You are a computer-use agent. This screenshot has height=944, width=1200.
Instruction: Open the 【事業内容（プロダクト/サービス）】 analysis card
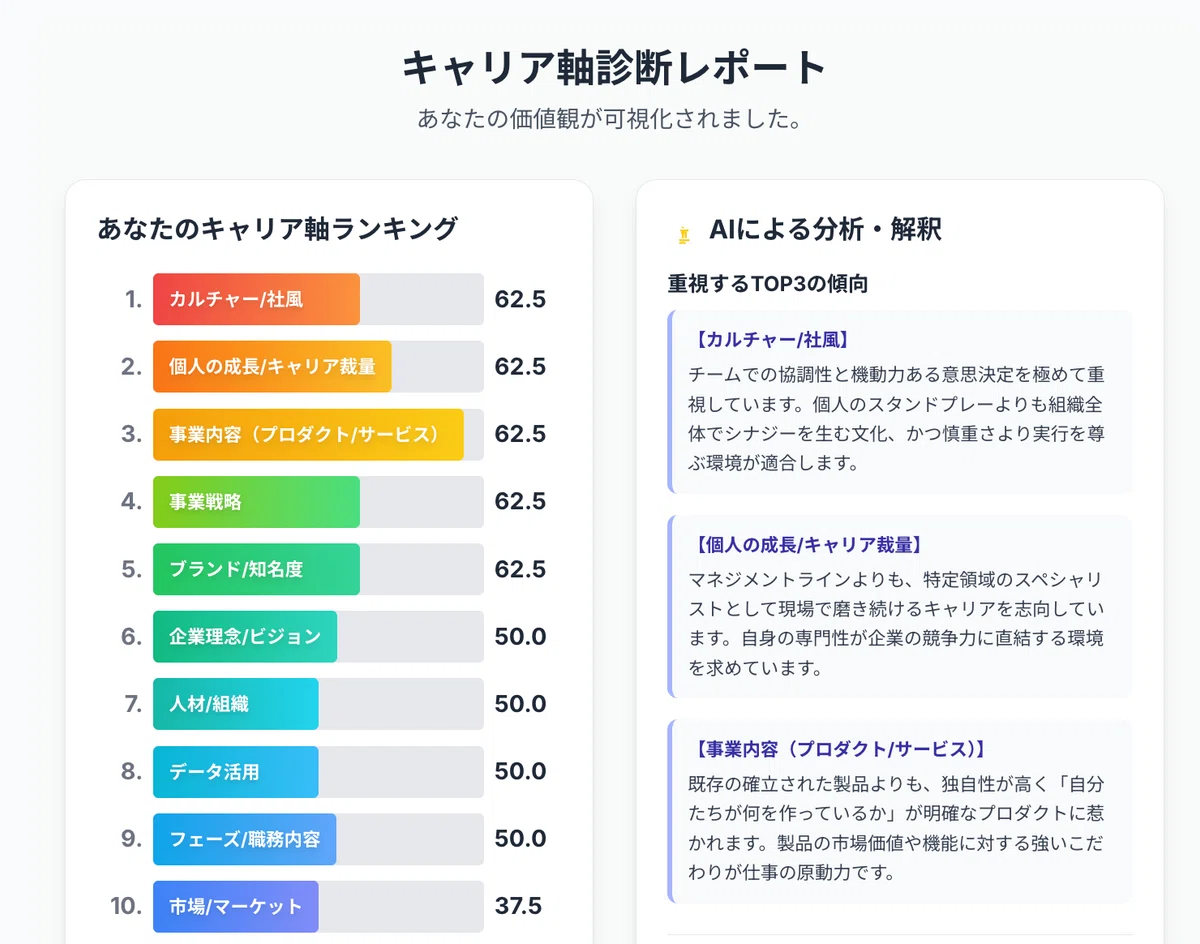coord(900,811)
